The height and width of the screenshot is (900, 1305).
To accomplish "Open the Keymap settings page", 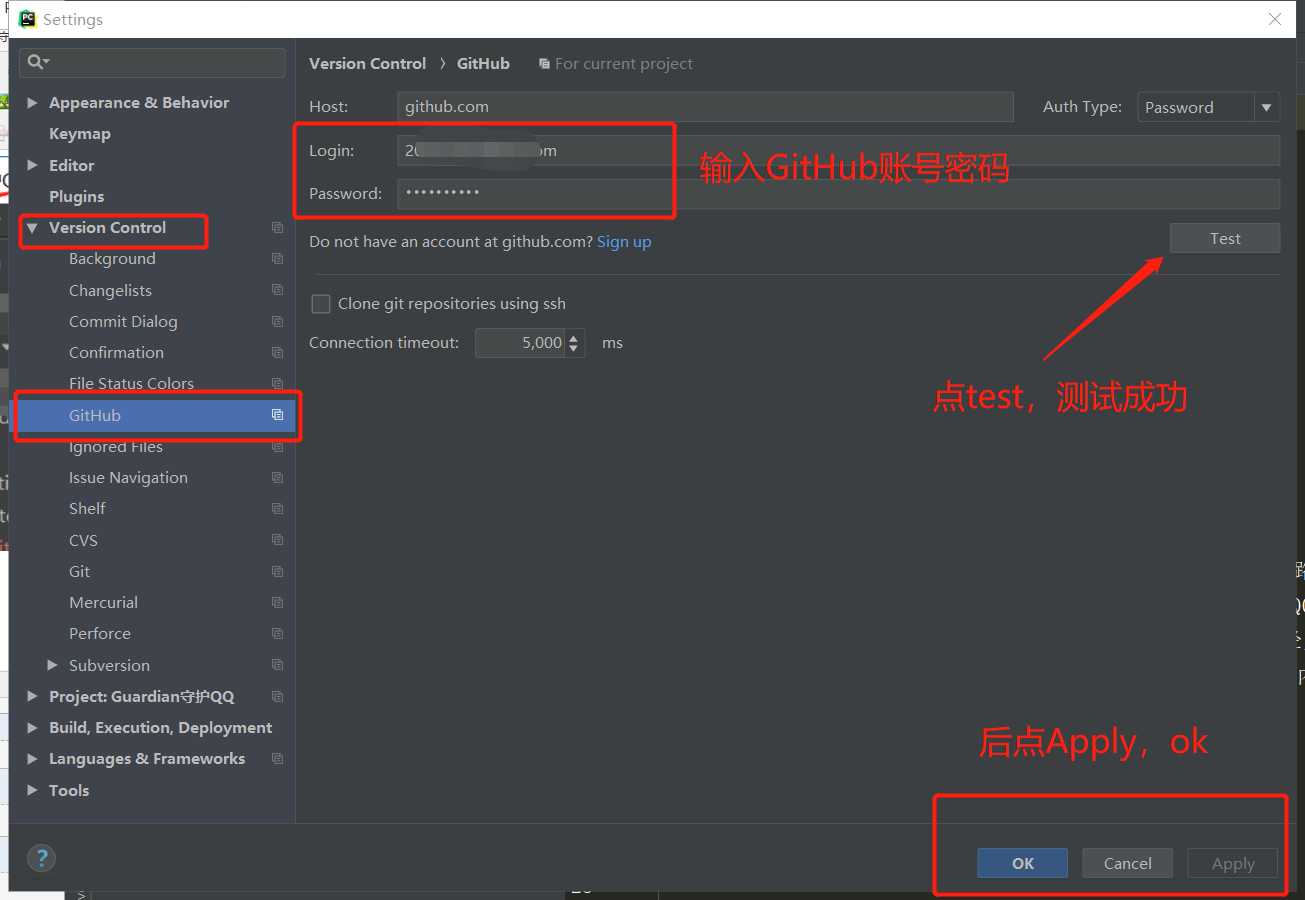I will pyautogui.click(x=80, y=134).
